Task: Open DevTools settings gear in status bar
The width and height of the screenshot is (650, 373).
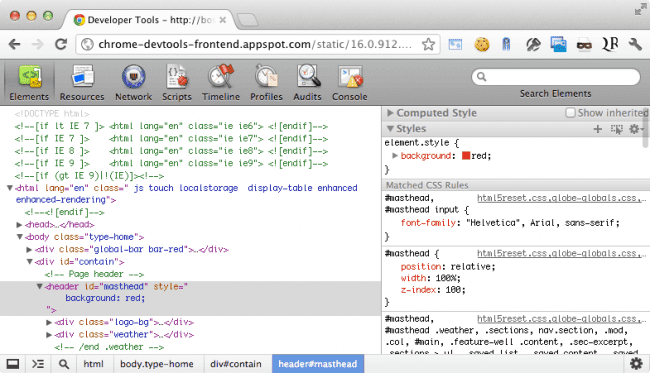Action: (636, 364)
